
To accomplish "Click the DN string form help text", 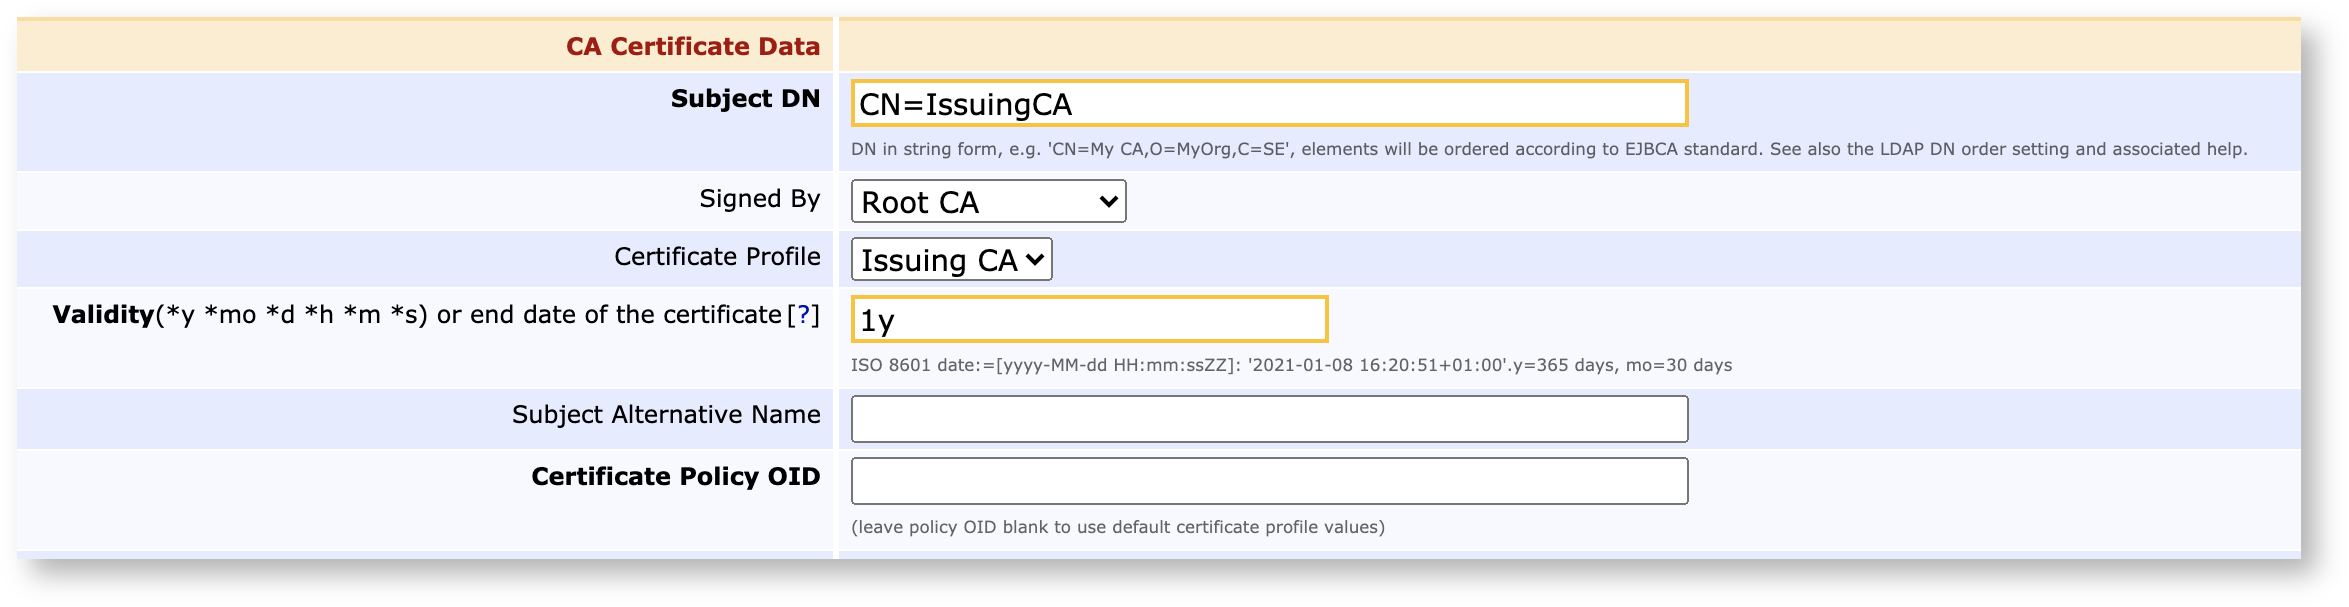I will [1548, 149].
